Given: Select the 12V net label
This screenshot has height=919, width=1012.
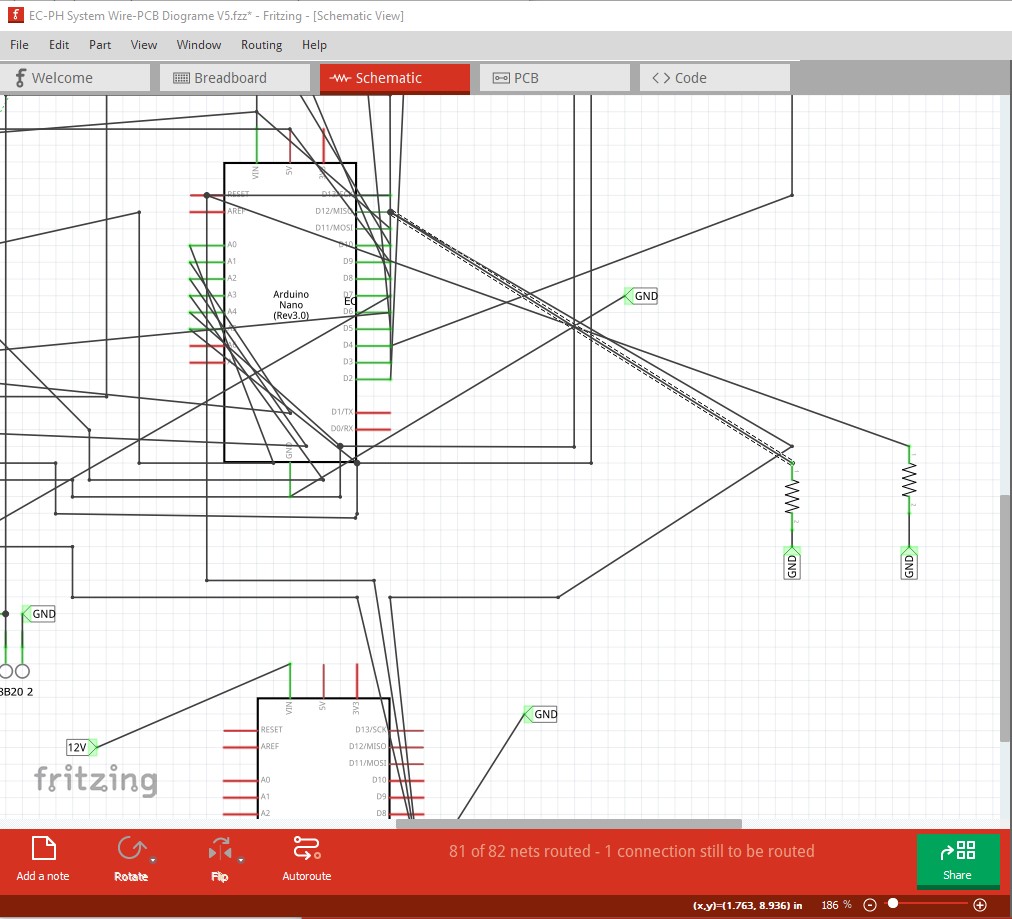Looking at the screenshot, I should point(78,746).
